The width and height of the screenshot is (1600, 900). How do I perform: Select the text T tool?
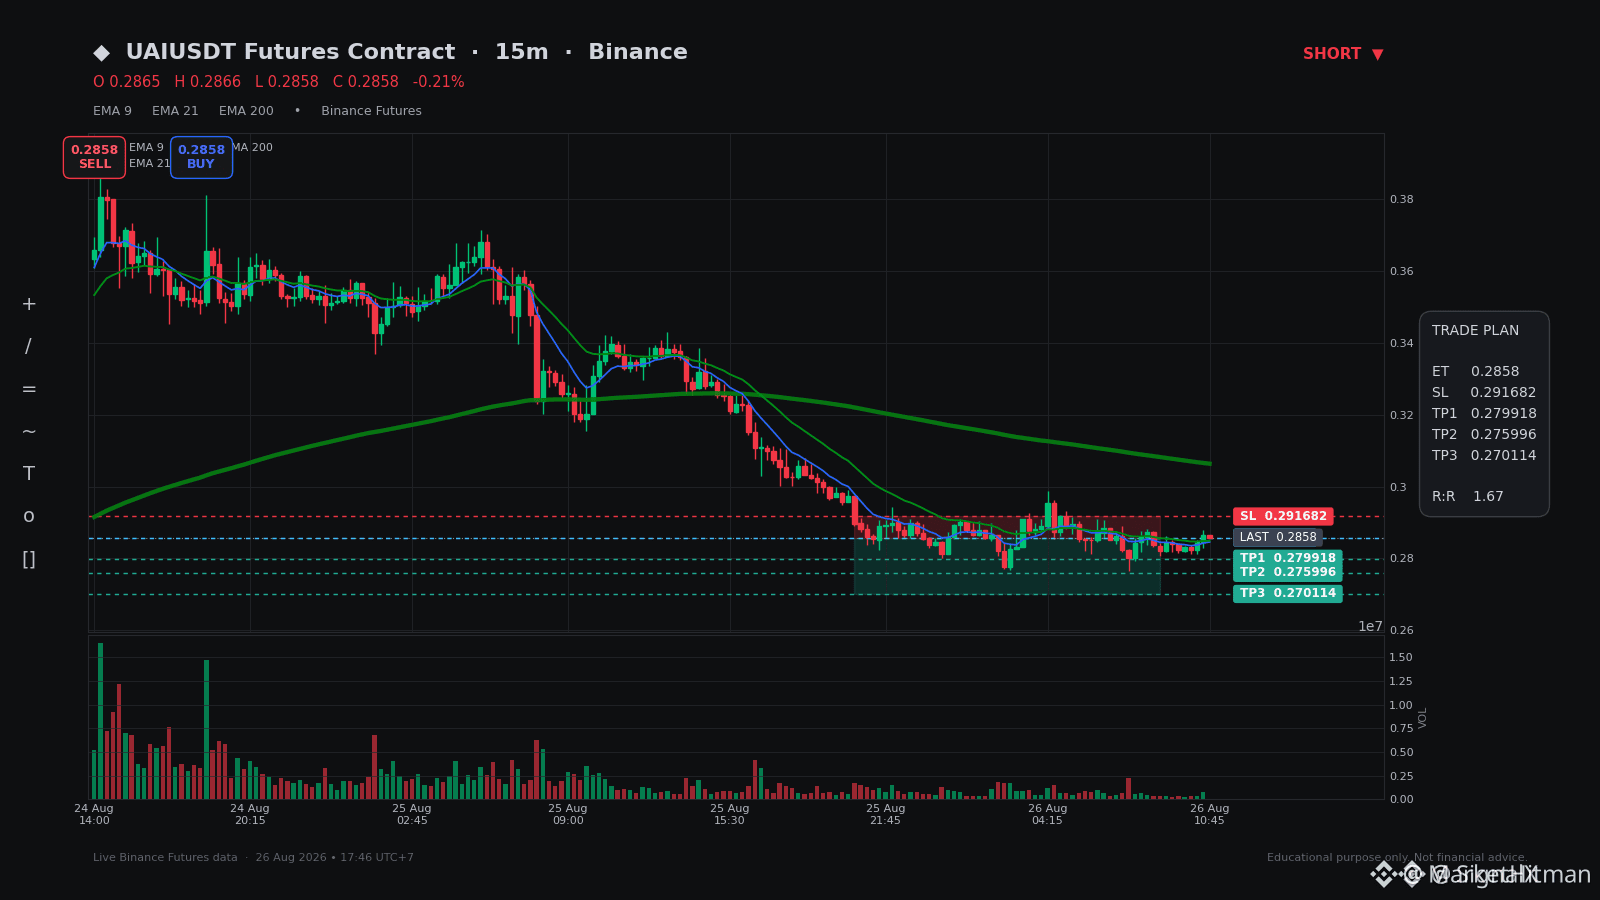click(29, 474)
